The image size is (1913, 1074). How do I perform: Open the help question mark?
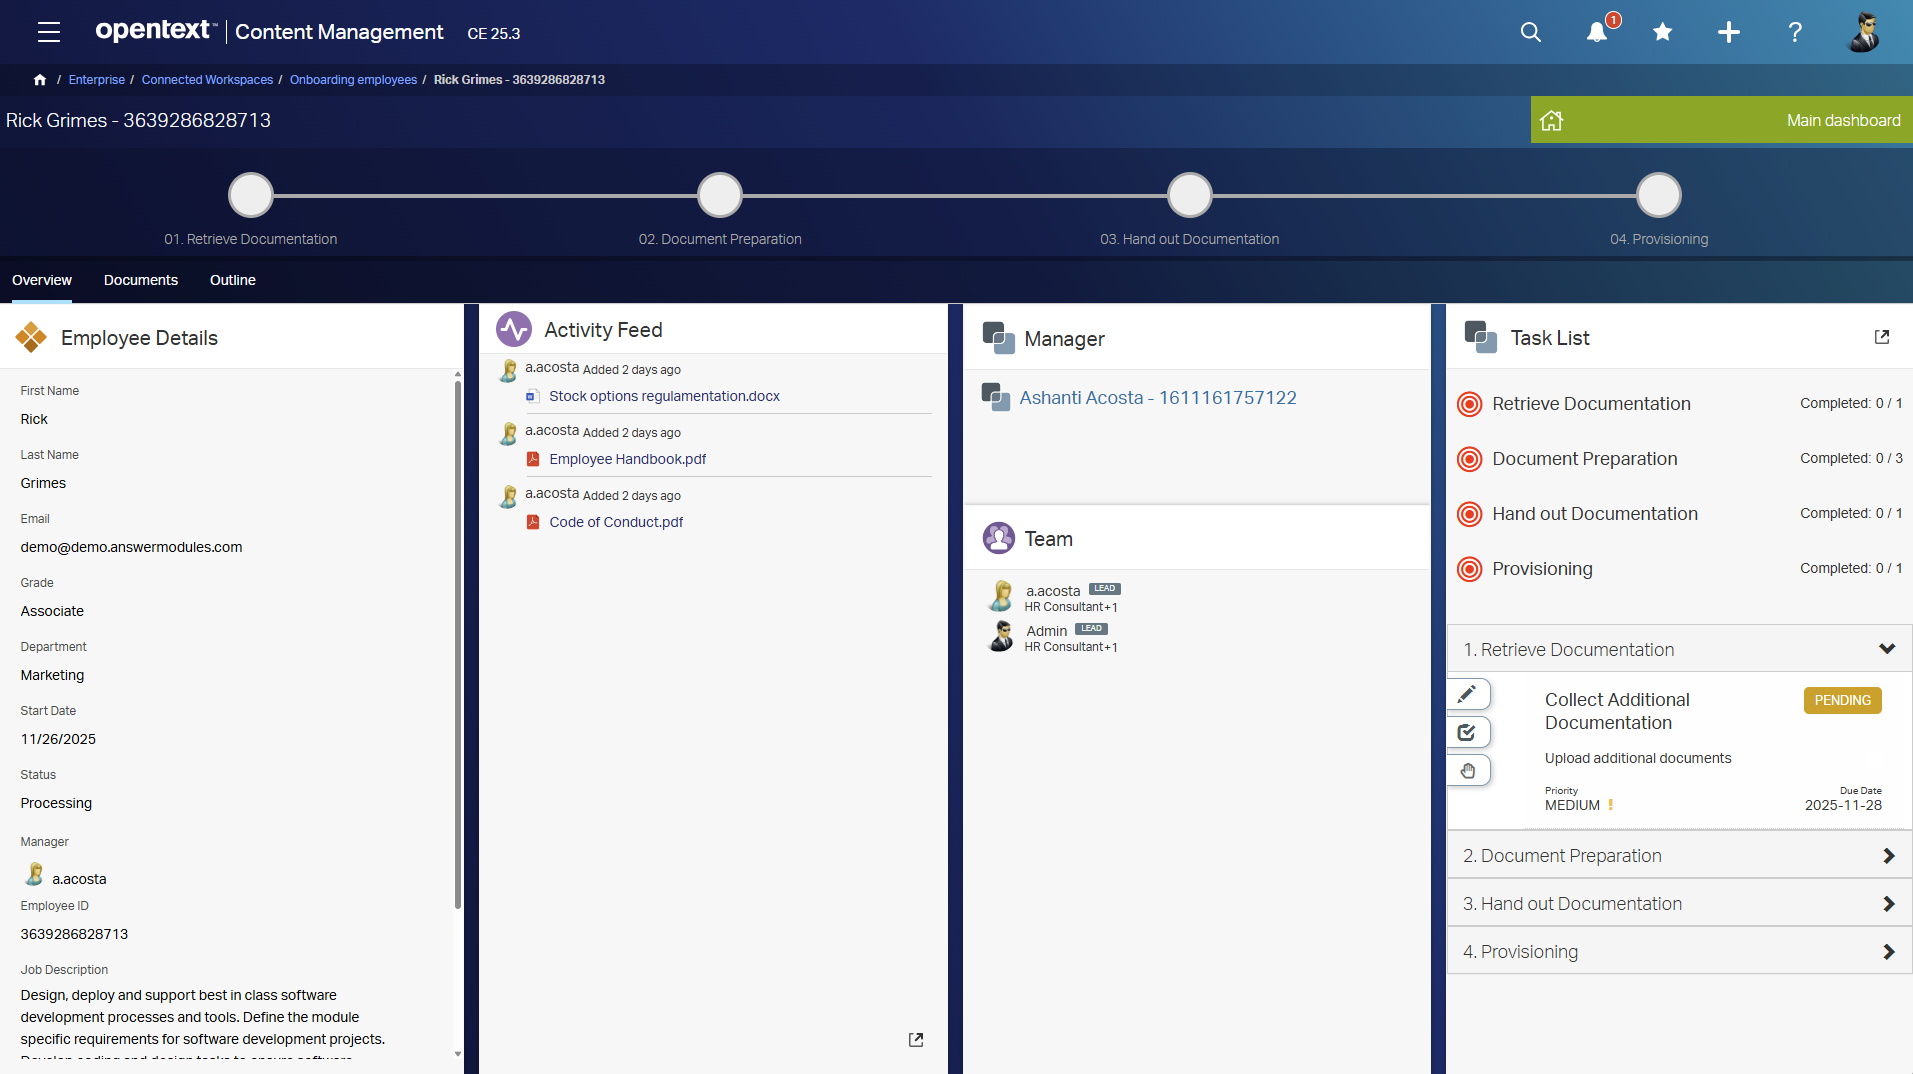pos(1795,32)
